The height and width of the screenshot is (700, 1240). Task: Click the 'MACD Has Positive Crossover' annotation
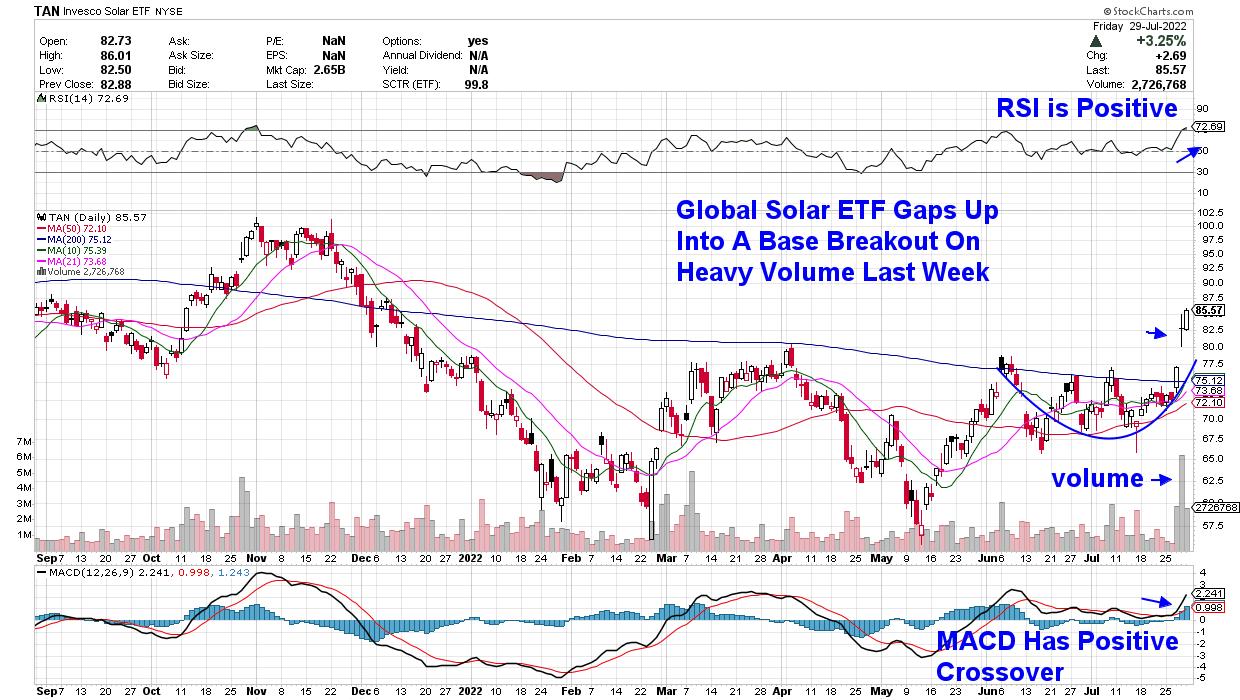1057,656
